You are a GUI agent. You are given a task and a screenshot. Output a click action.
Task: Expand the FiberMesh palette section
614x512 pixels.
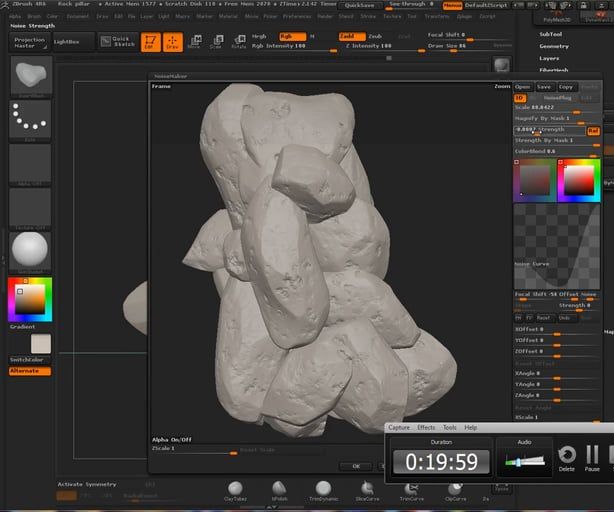click(554, 70)
